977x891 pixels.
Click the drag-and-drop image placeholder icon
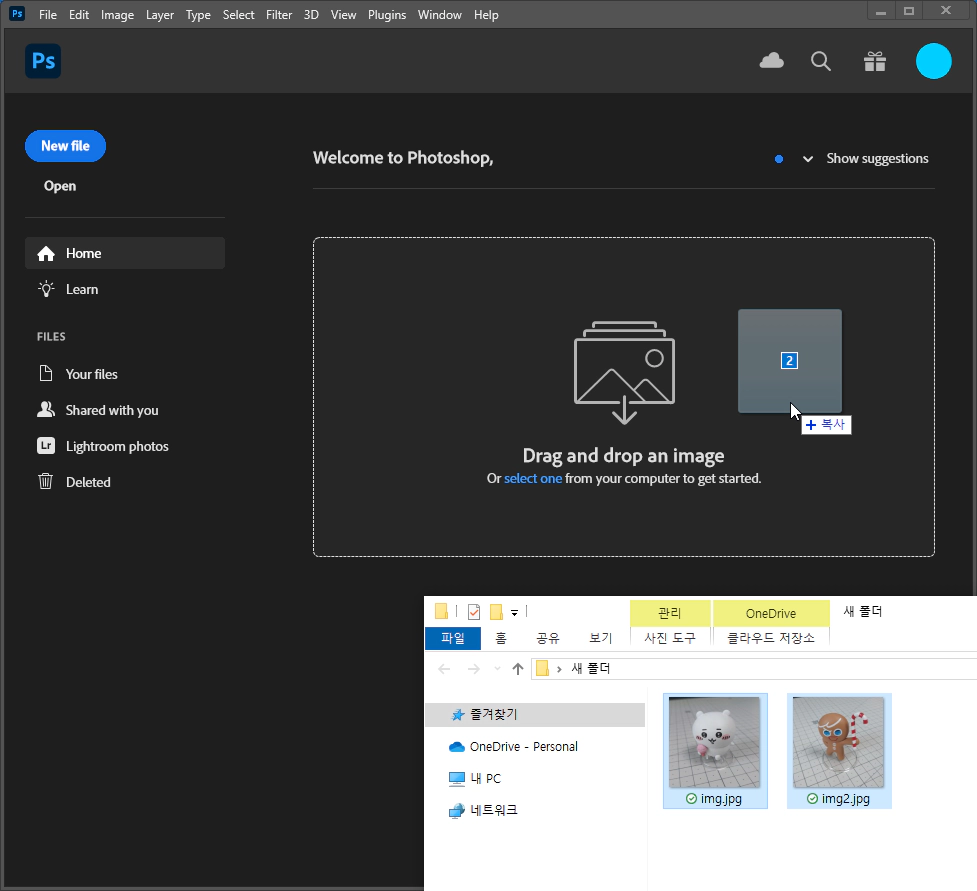[624, 373]
